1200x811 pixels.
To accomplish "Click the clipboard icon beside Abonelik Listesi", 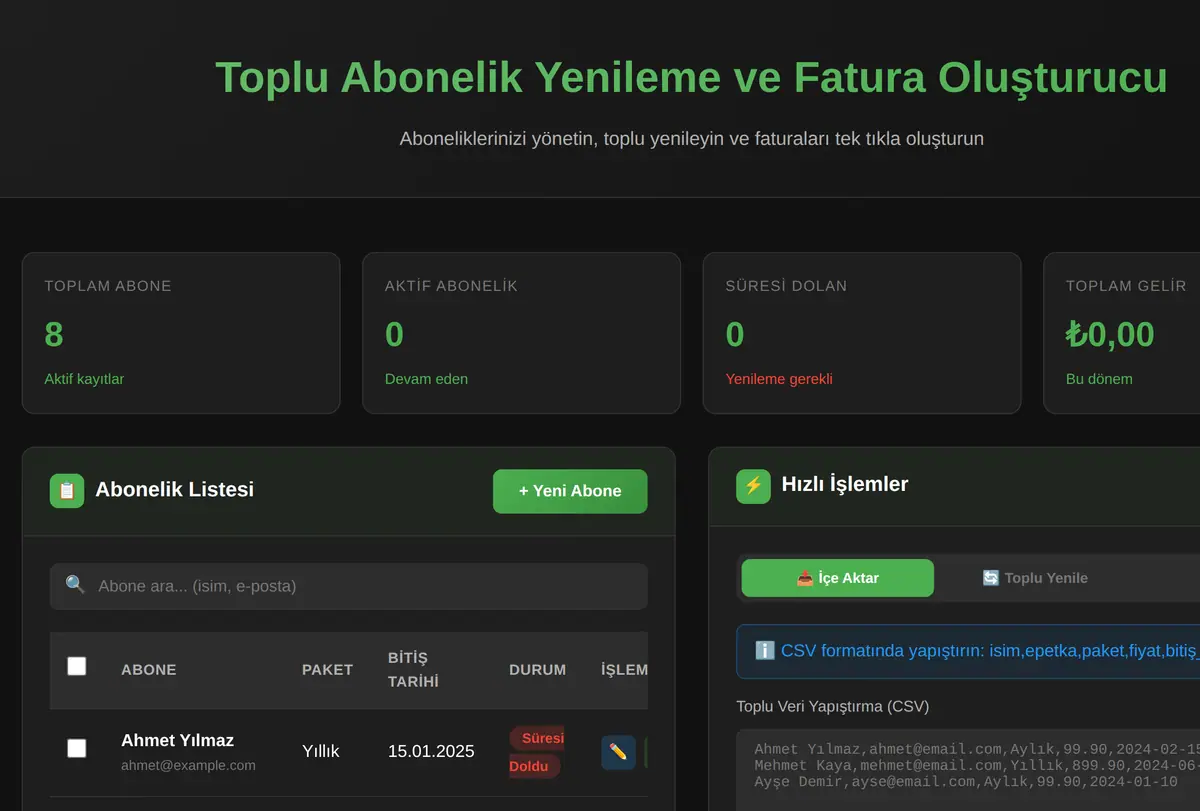I will pos(67,491).
